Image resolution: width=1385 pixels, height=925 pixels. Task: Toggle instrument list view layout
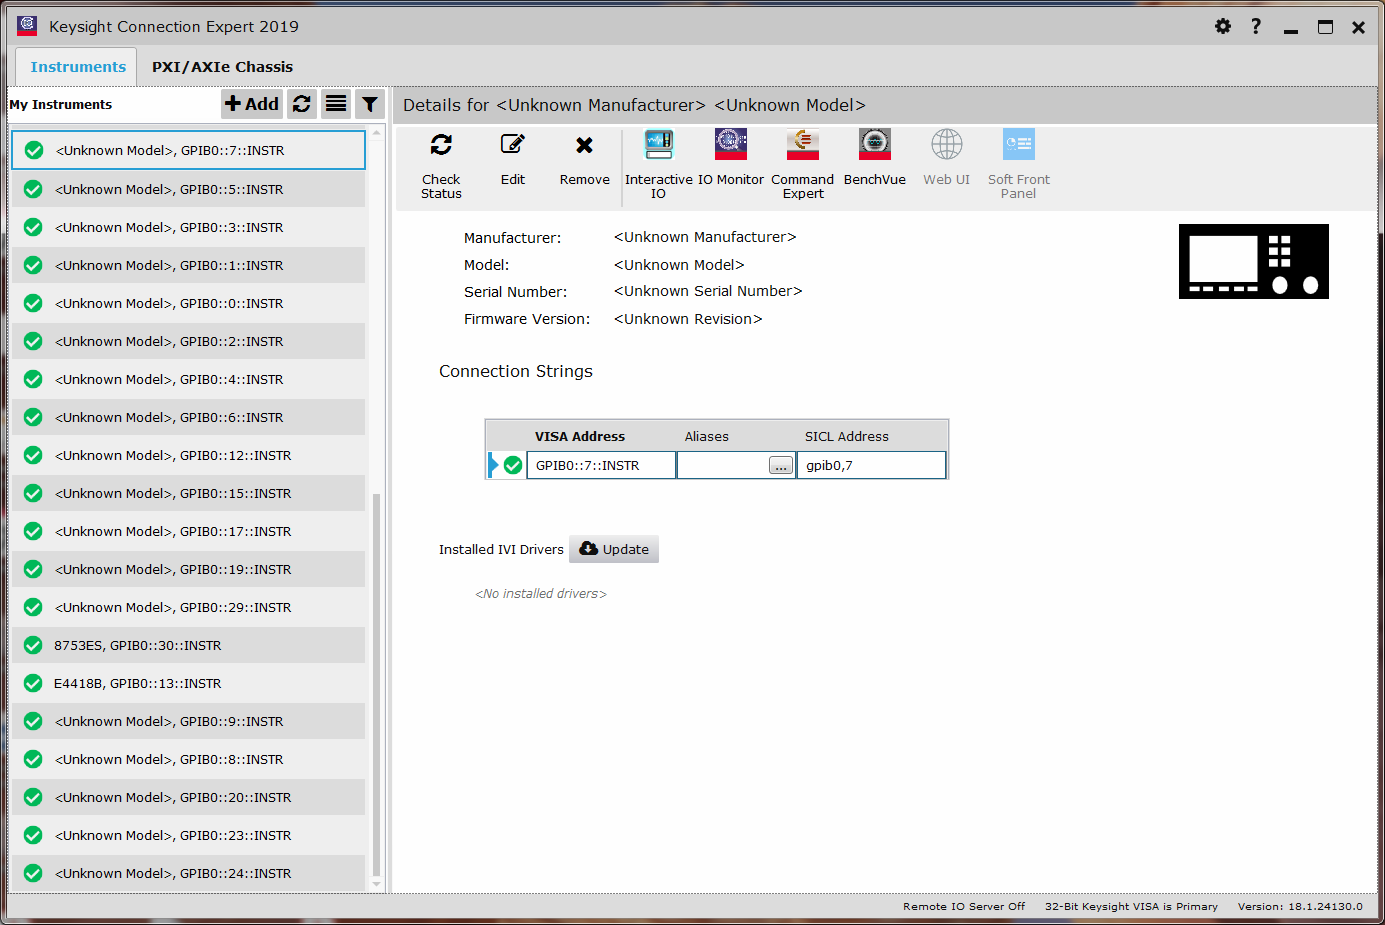tap(336, 104)
